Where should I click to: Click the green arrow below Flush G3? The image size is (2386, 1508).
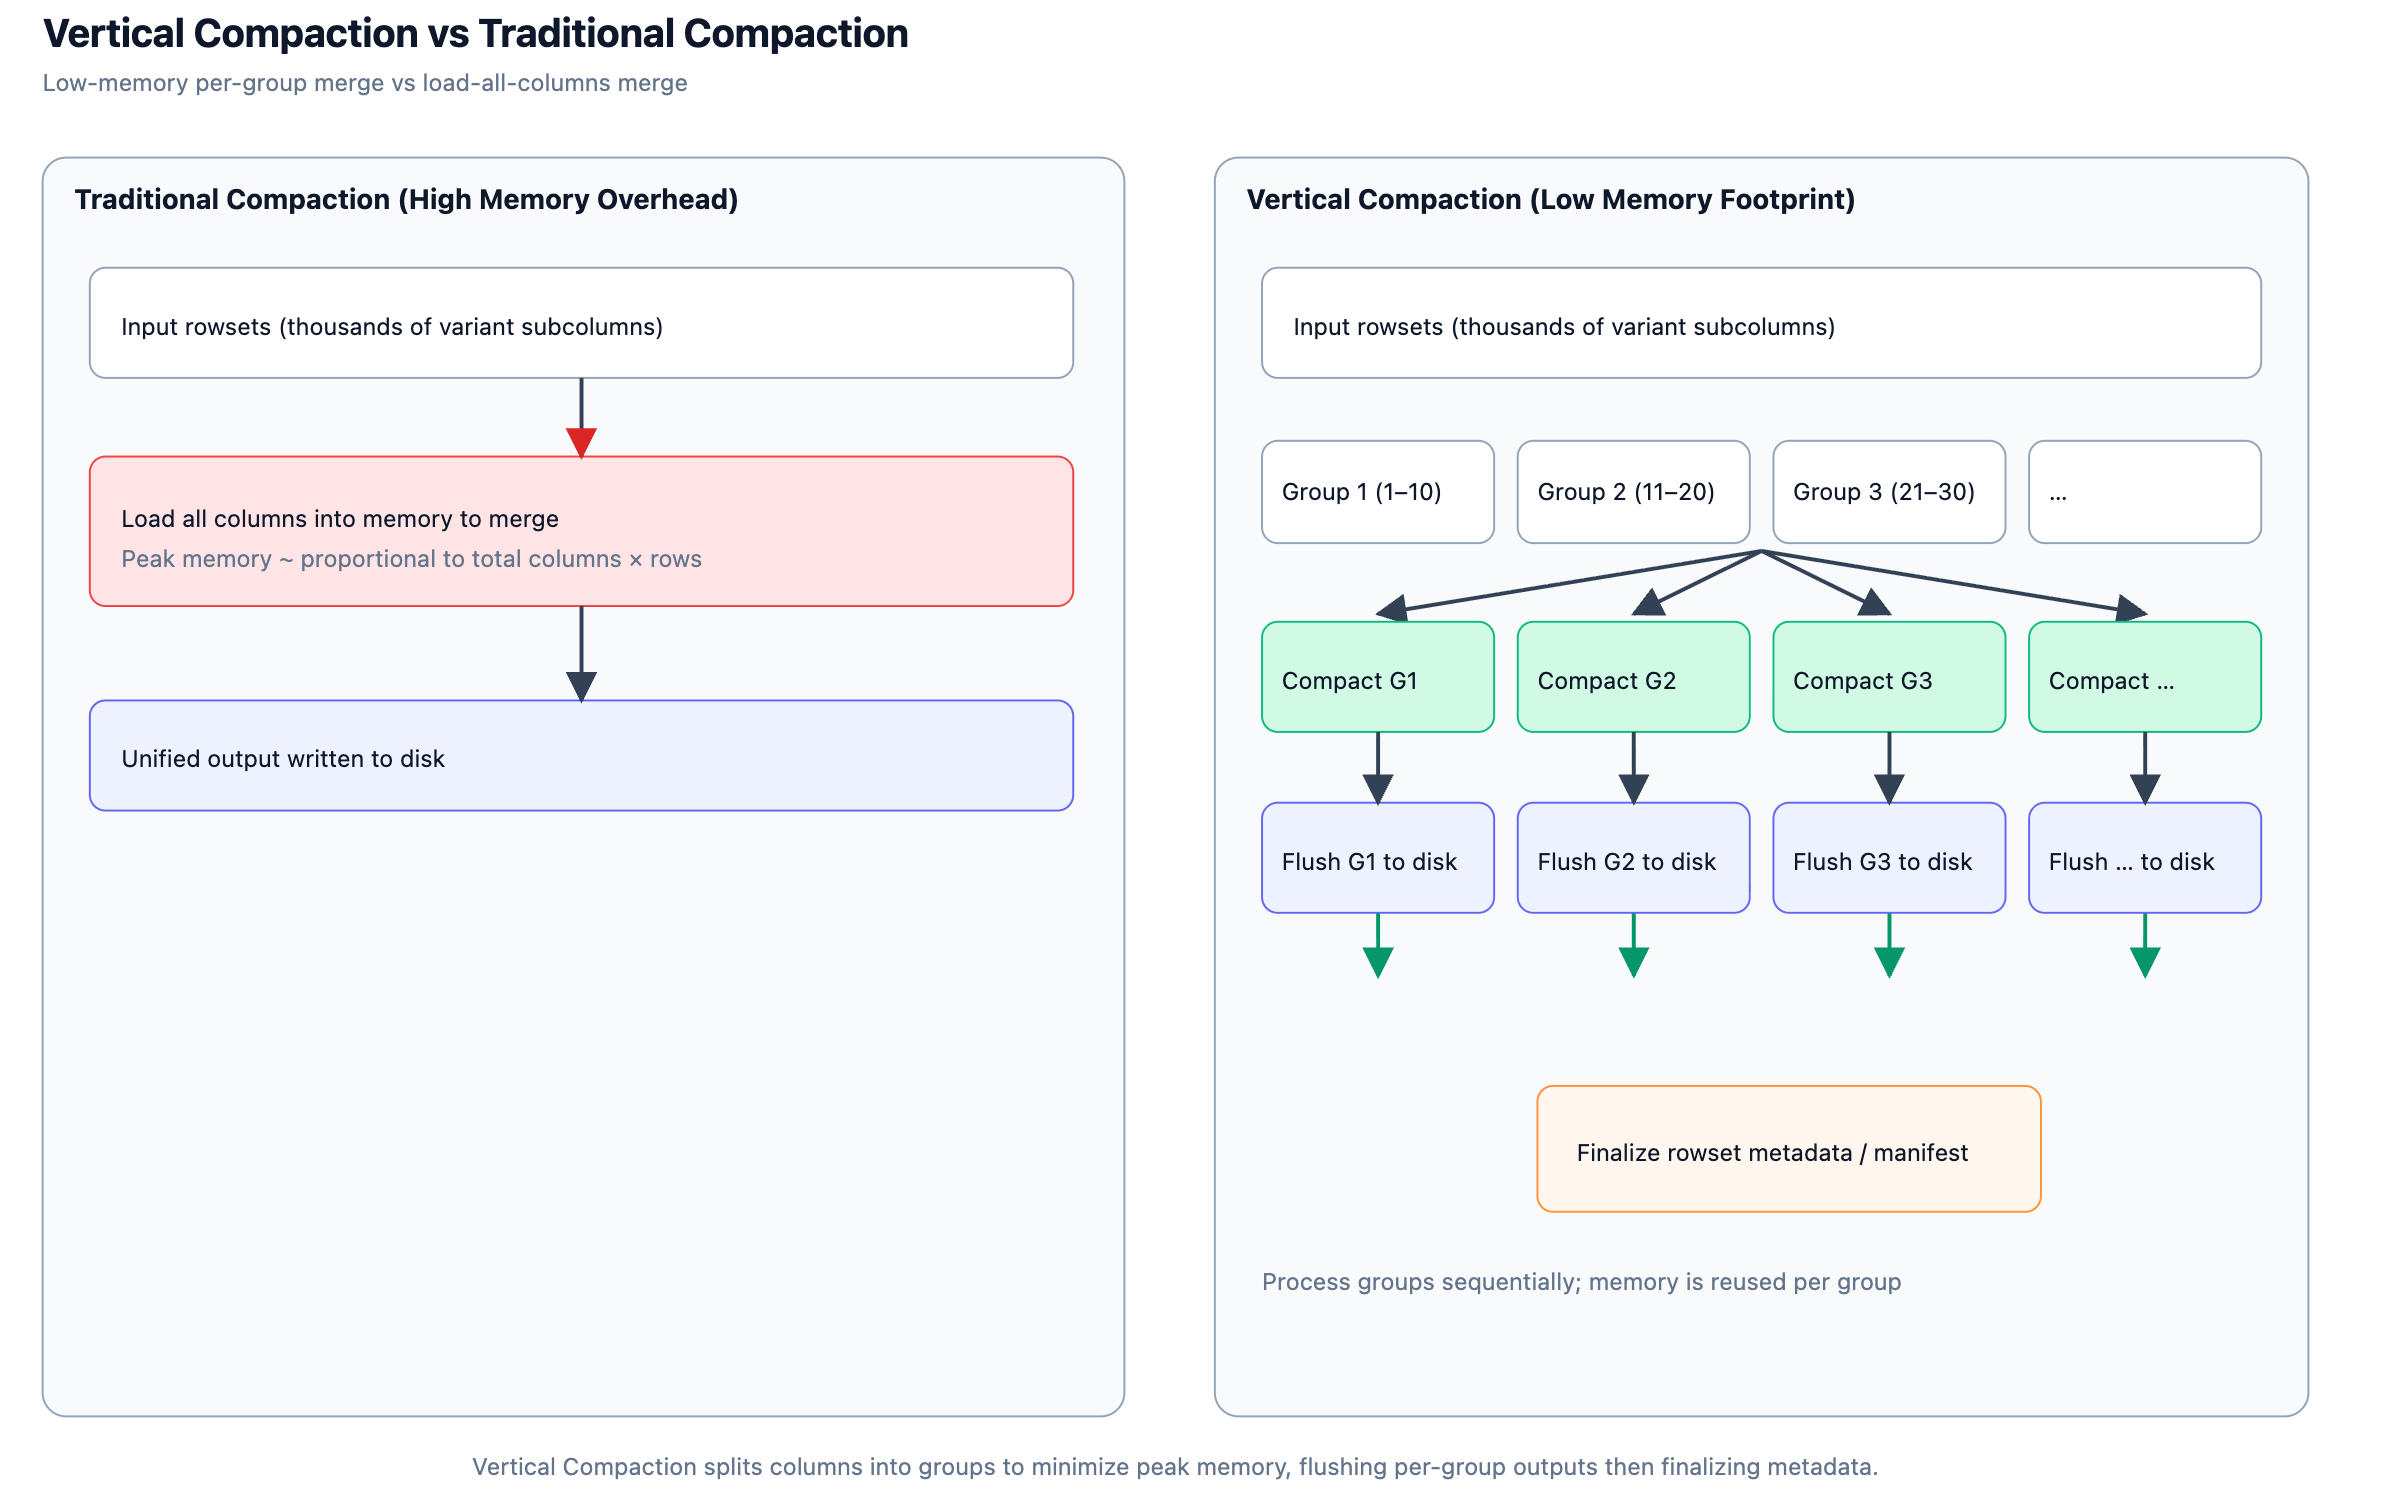click(1888, 960)
